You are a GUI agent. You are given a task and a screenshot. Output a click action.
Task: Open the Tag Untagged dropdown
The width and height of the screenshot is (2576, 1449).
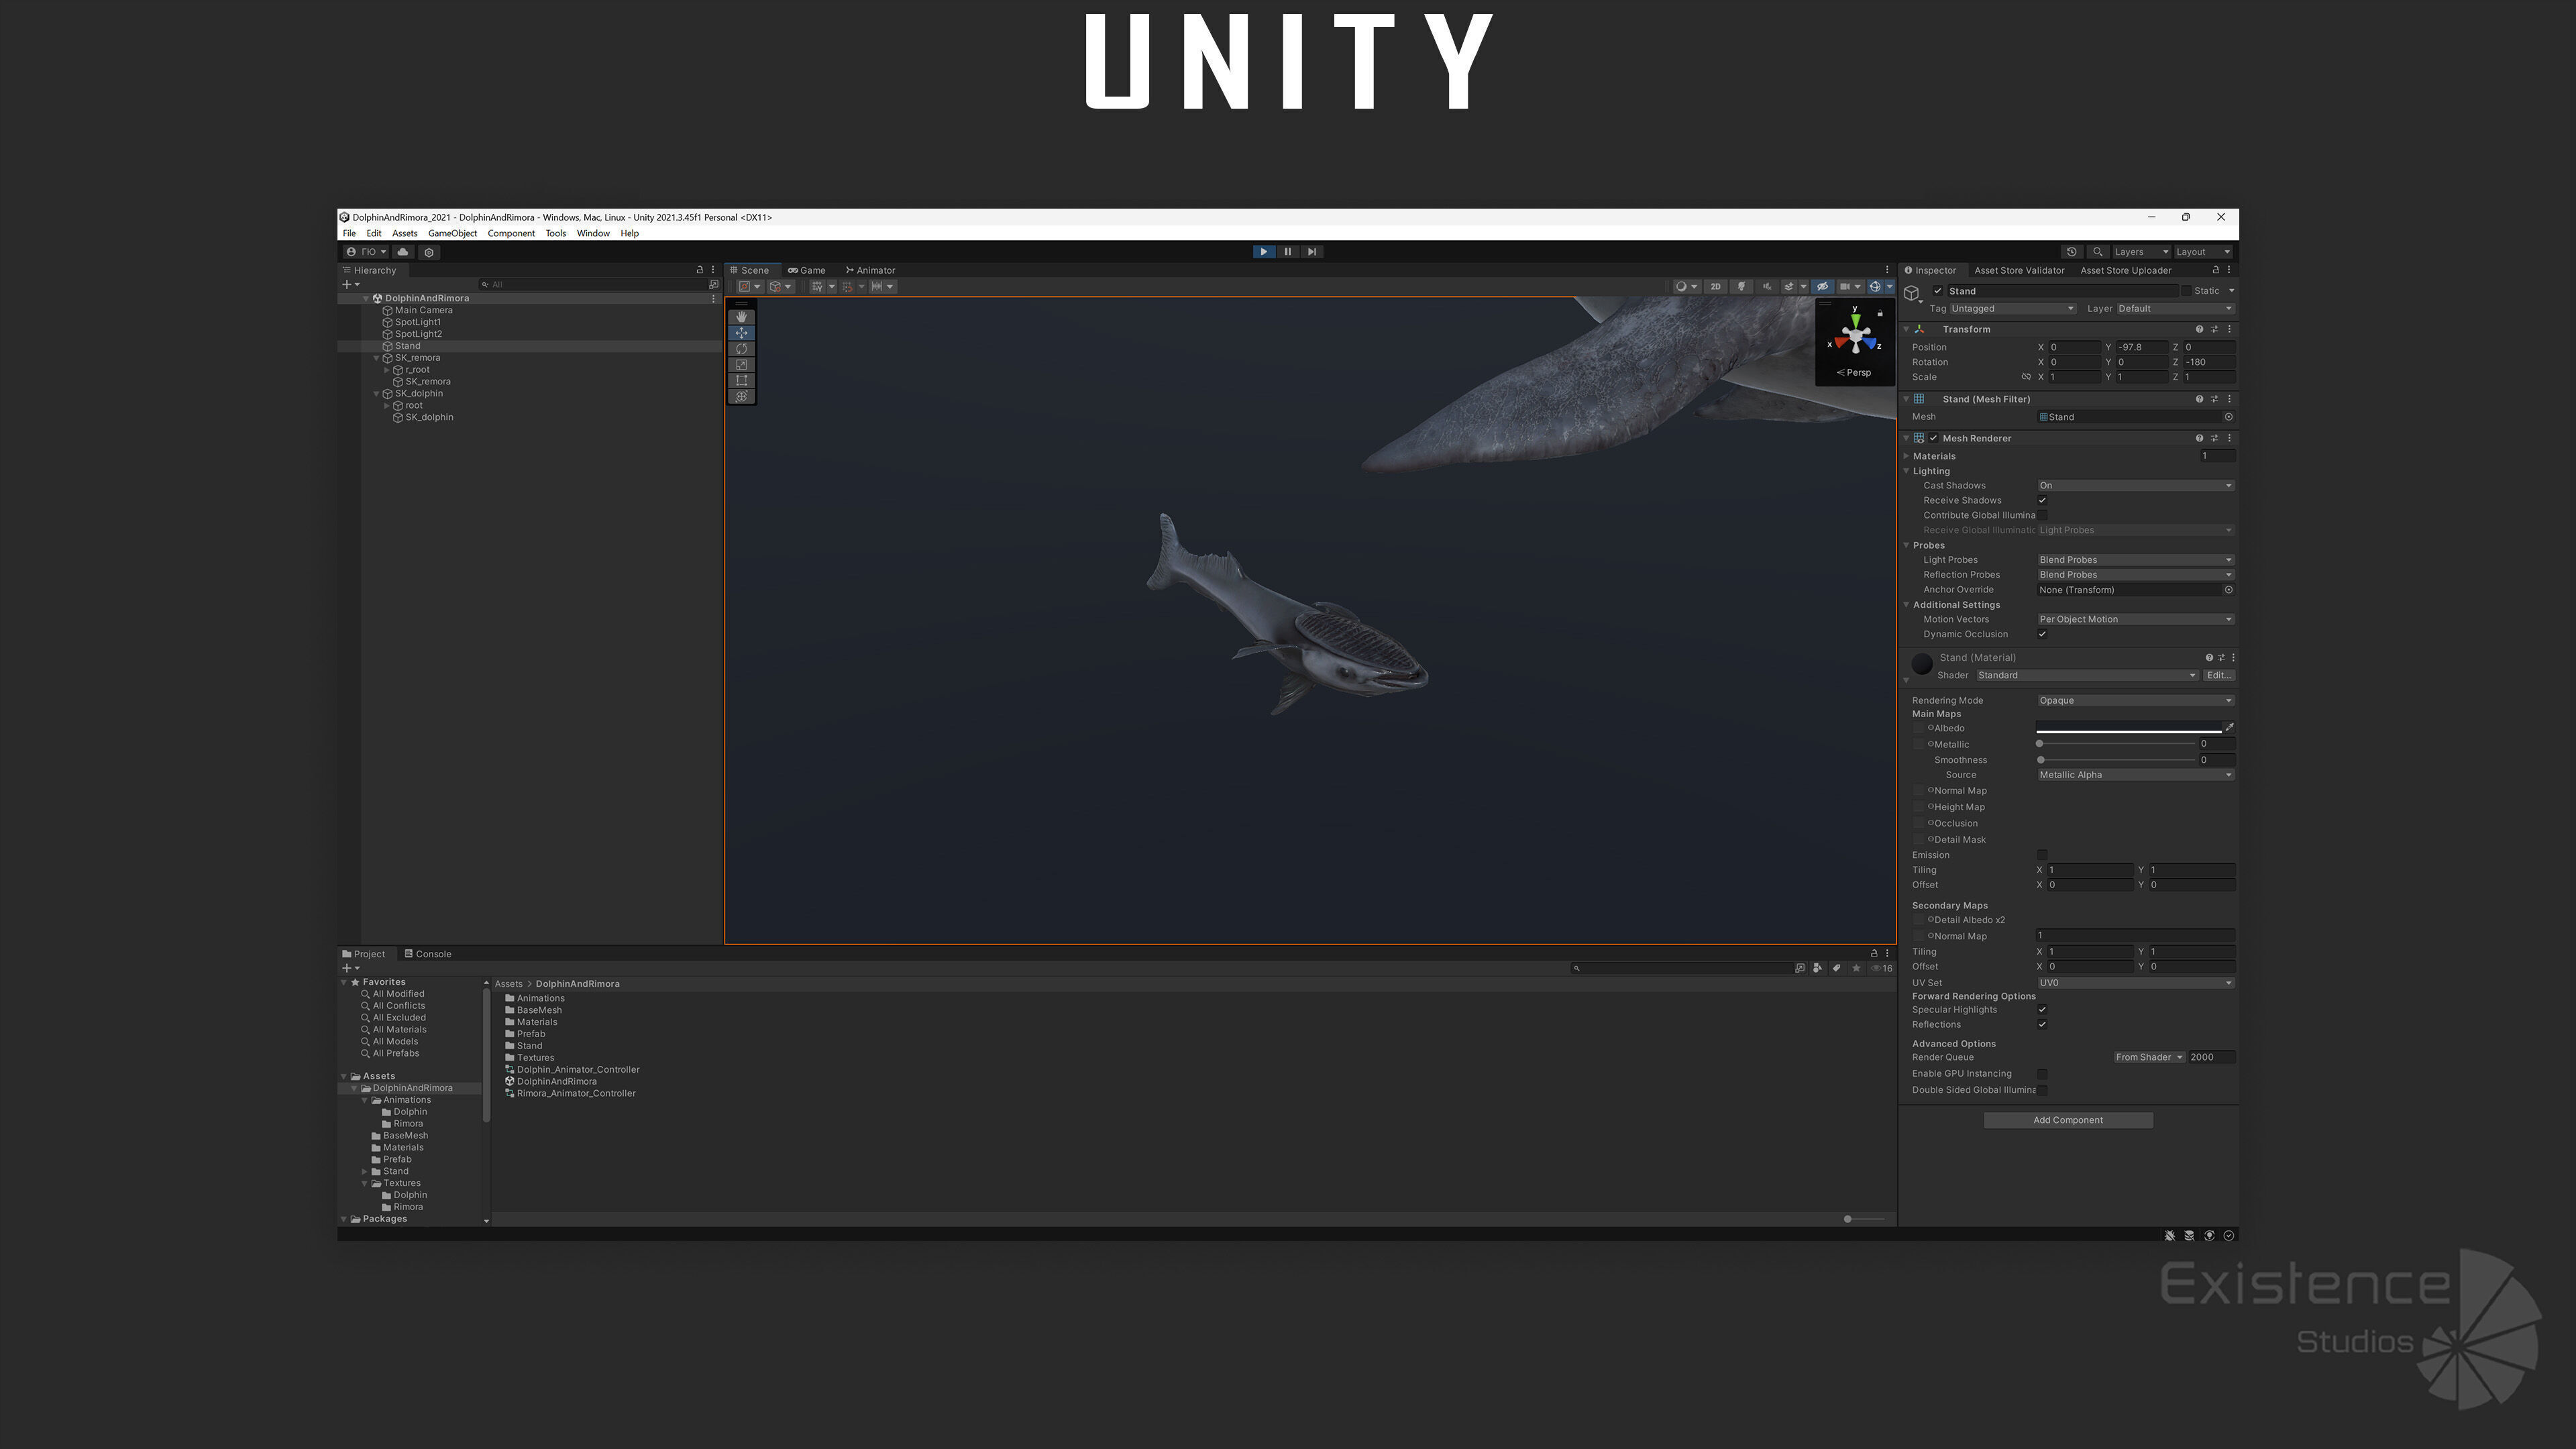2012,309
